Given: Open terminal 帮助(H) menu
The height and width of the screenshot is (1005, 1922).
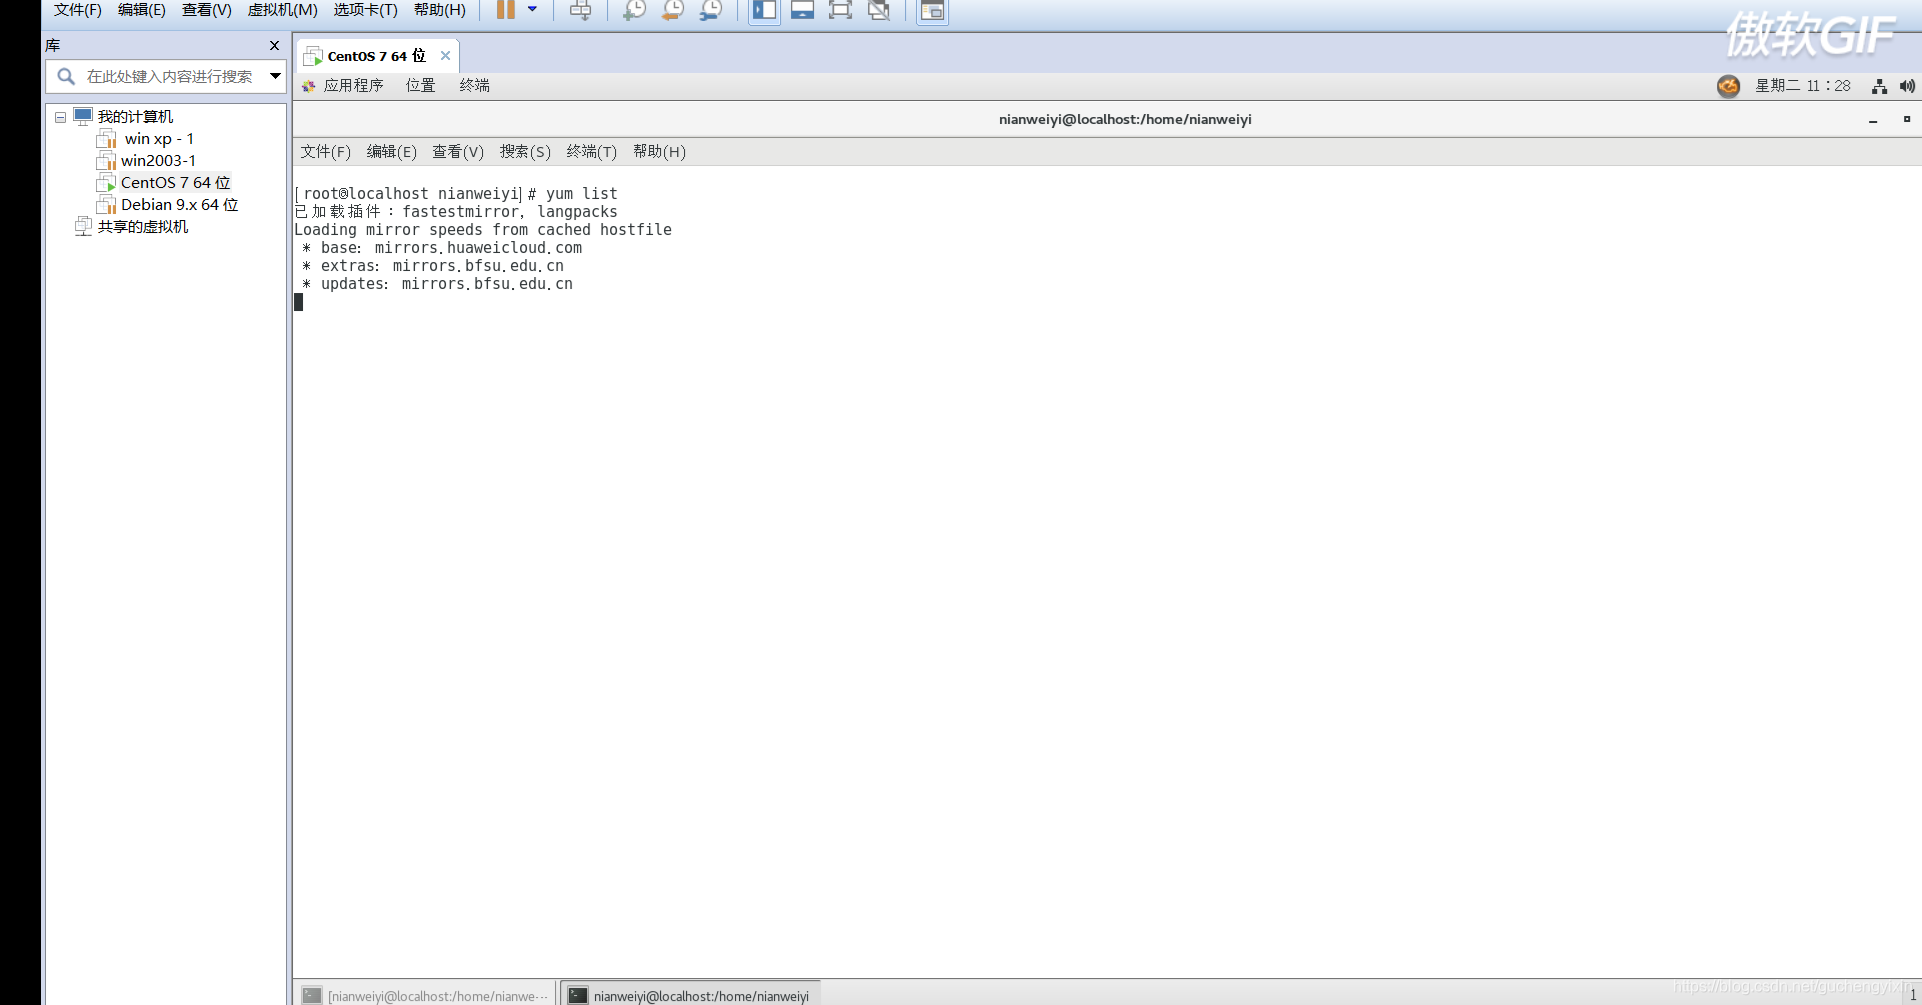Looking at the screenshot, I should 659,152.
